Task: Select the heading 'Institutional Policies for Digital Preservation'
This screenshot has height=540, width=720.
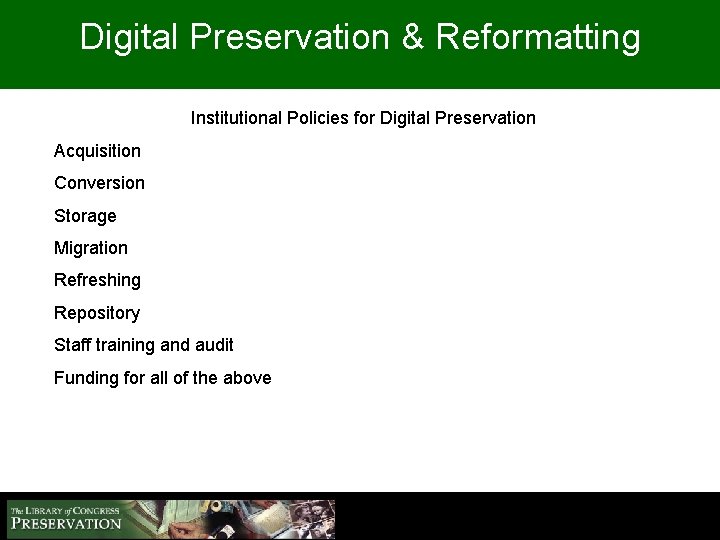Action: 363,118
